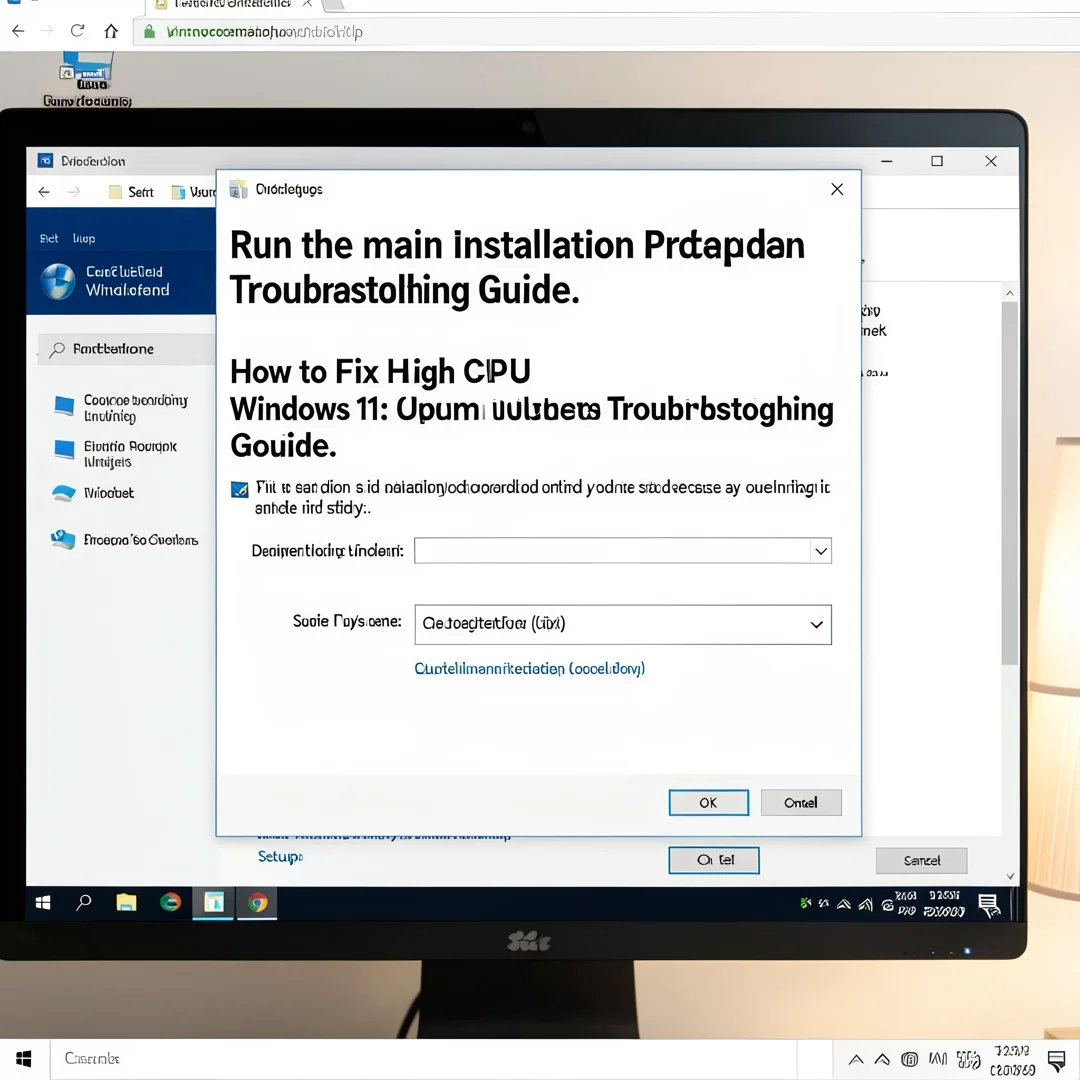Click the sidebar search field
The image size is (1080, 1080).
point(127,349)
